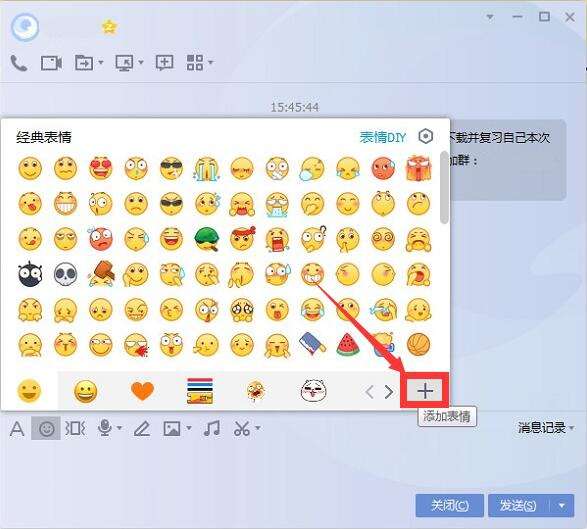This screenshot has width=587, height=529.
Task: Click the emoticon panel vertical scrollbar
Action: pos(444,187)
